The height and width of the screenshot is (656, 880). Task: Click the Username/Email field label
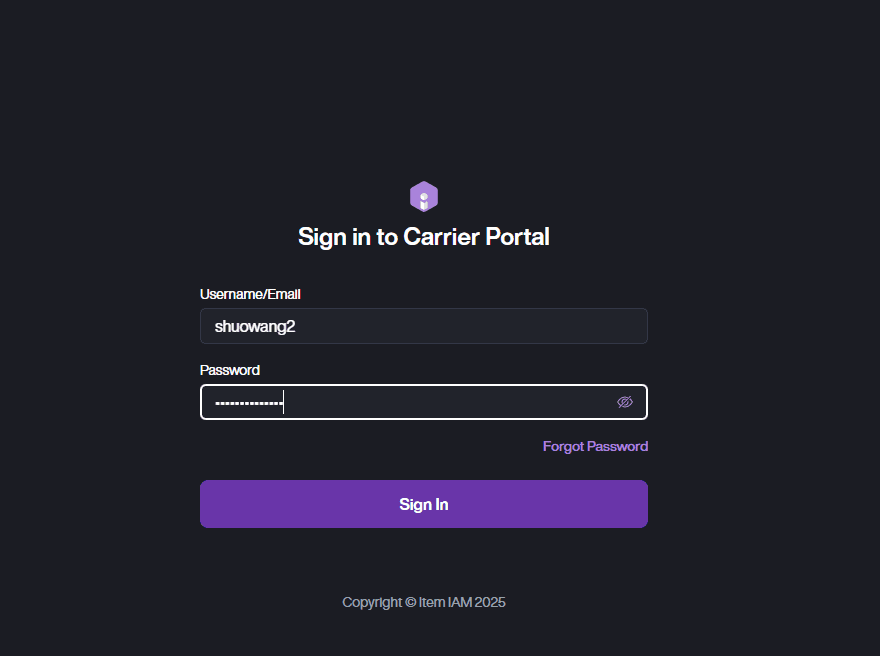(x=250, y=294)
